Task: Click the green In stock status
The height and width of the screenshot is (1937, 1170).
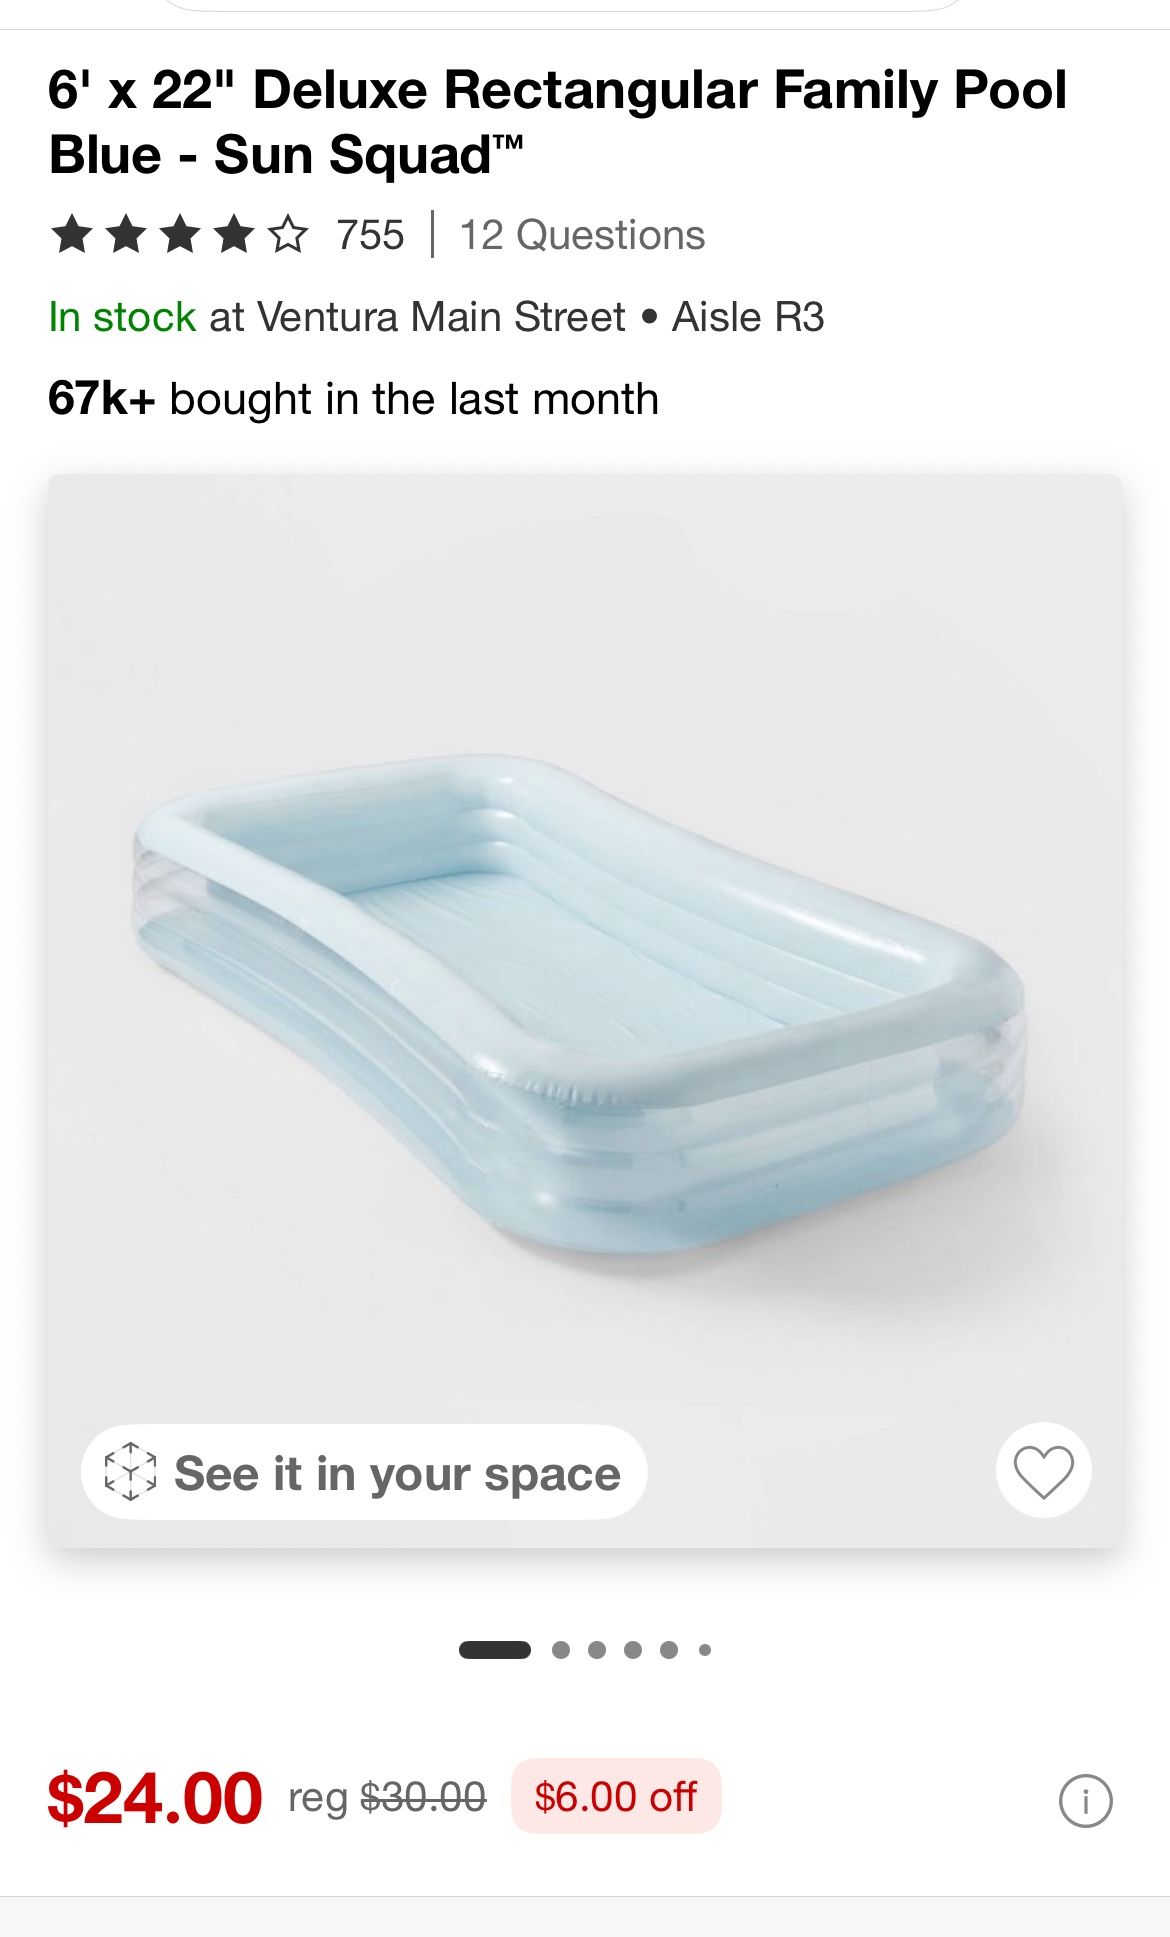Action: [x=122, y=317]
